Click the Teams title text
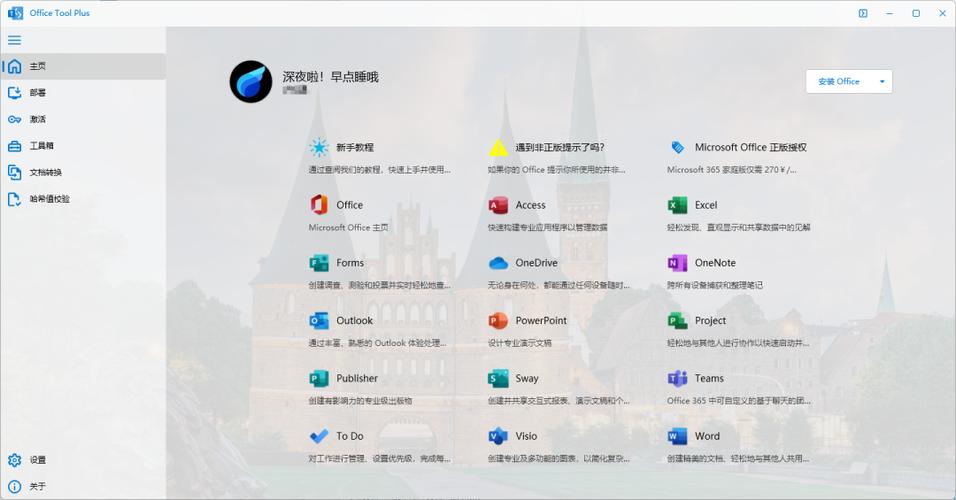 pos(709,378)
